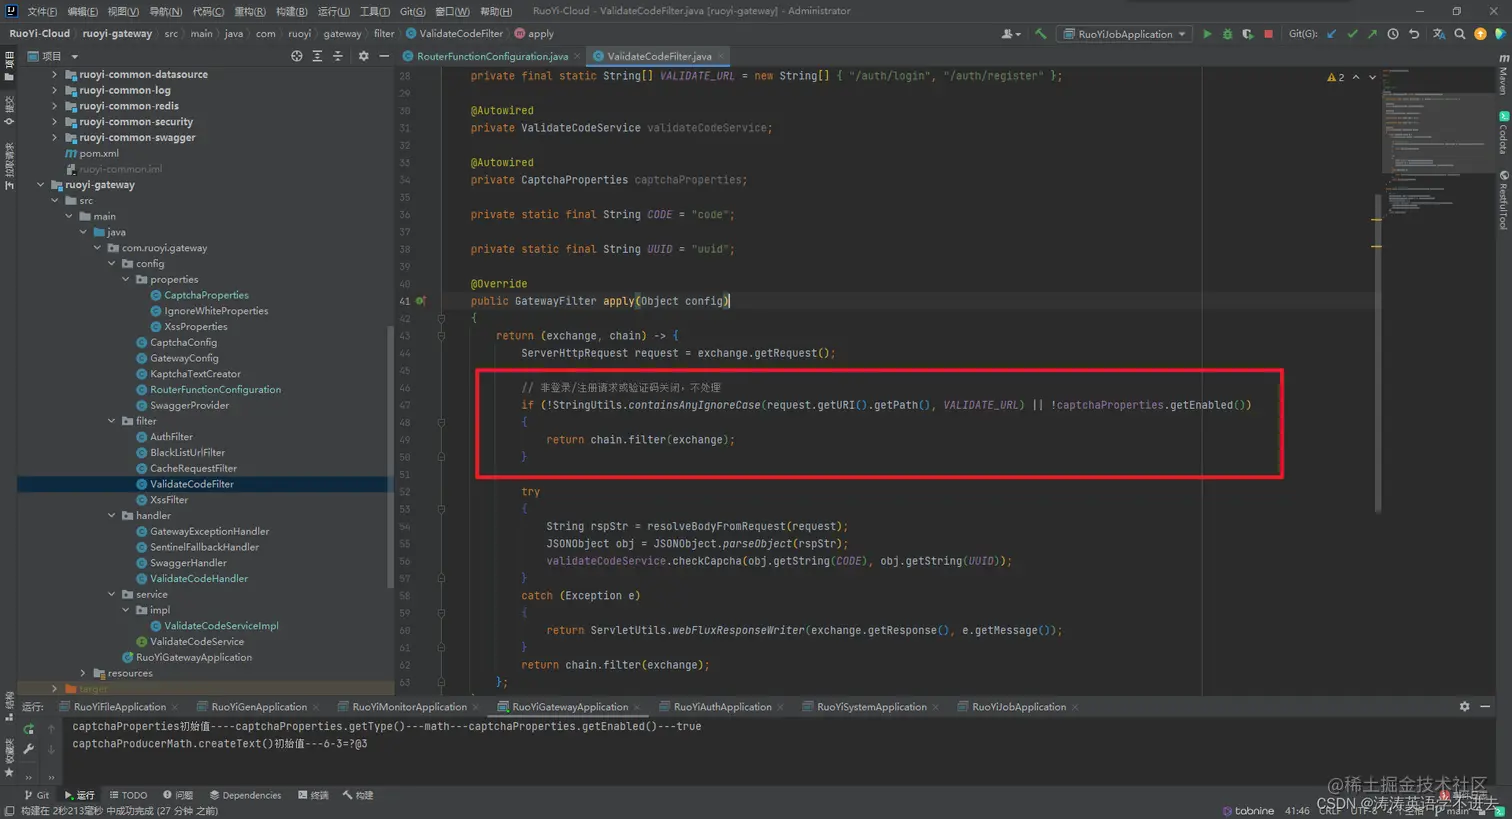Image resolution: width=1512 pixels, height=819 pixels.
Task: Open the 文件(F) menu
Action: coord(42,11)
